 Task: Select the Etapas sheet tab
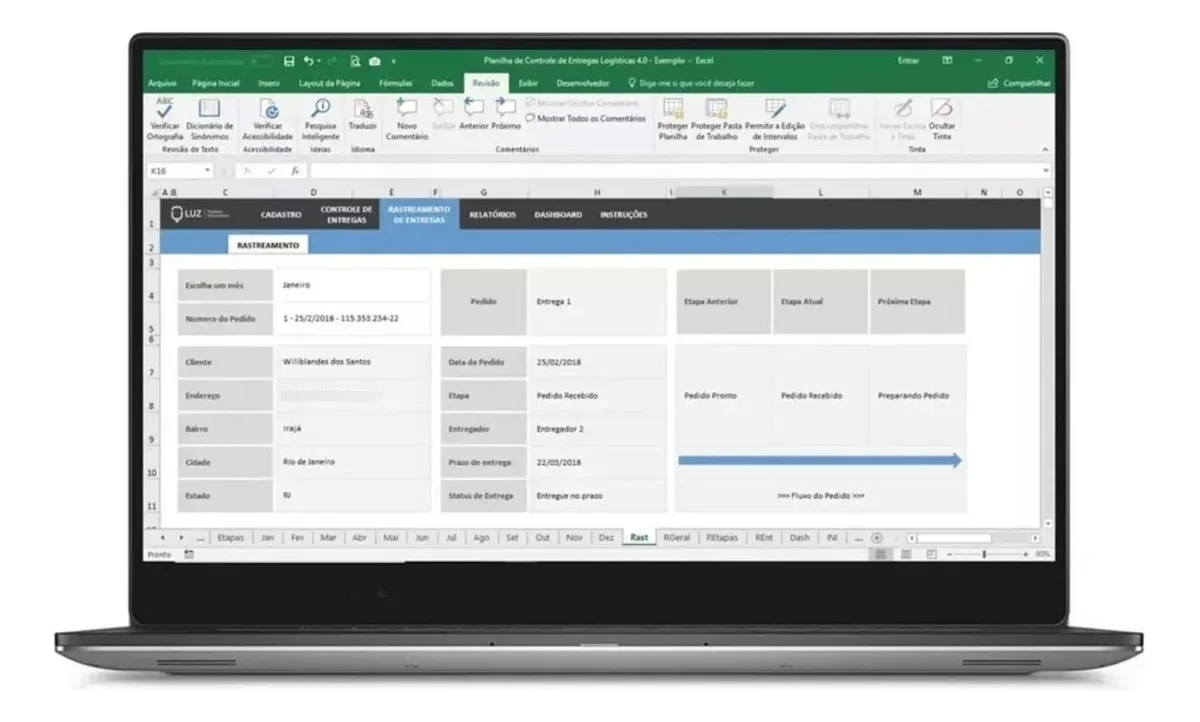231,538
